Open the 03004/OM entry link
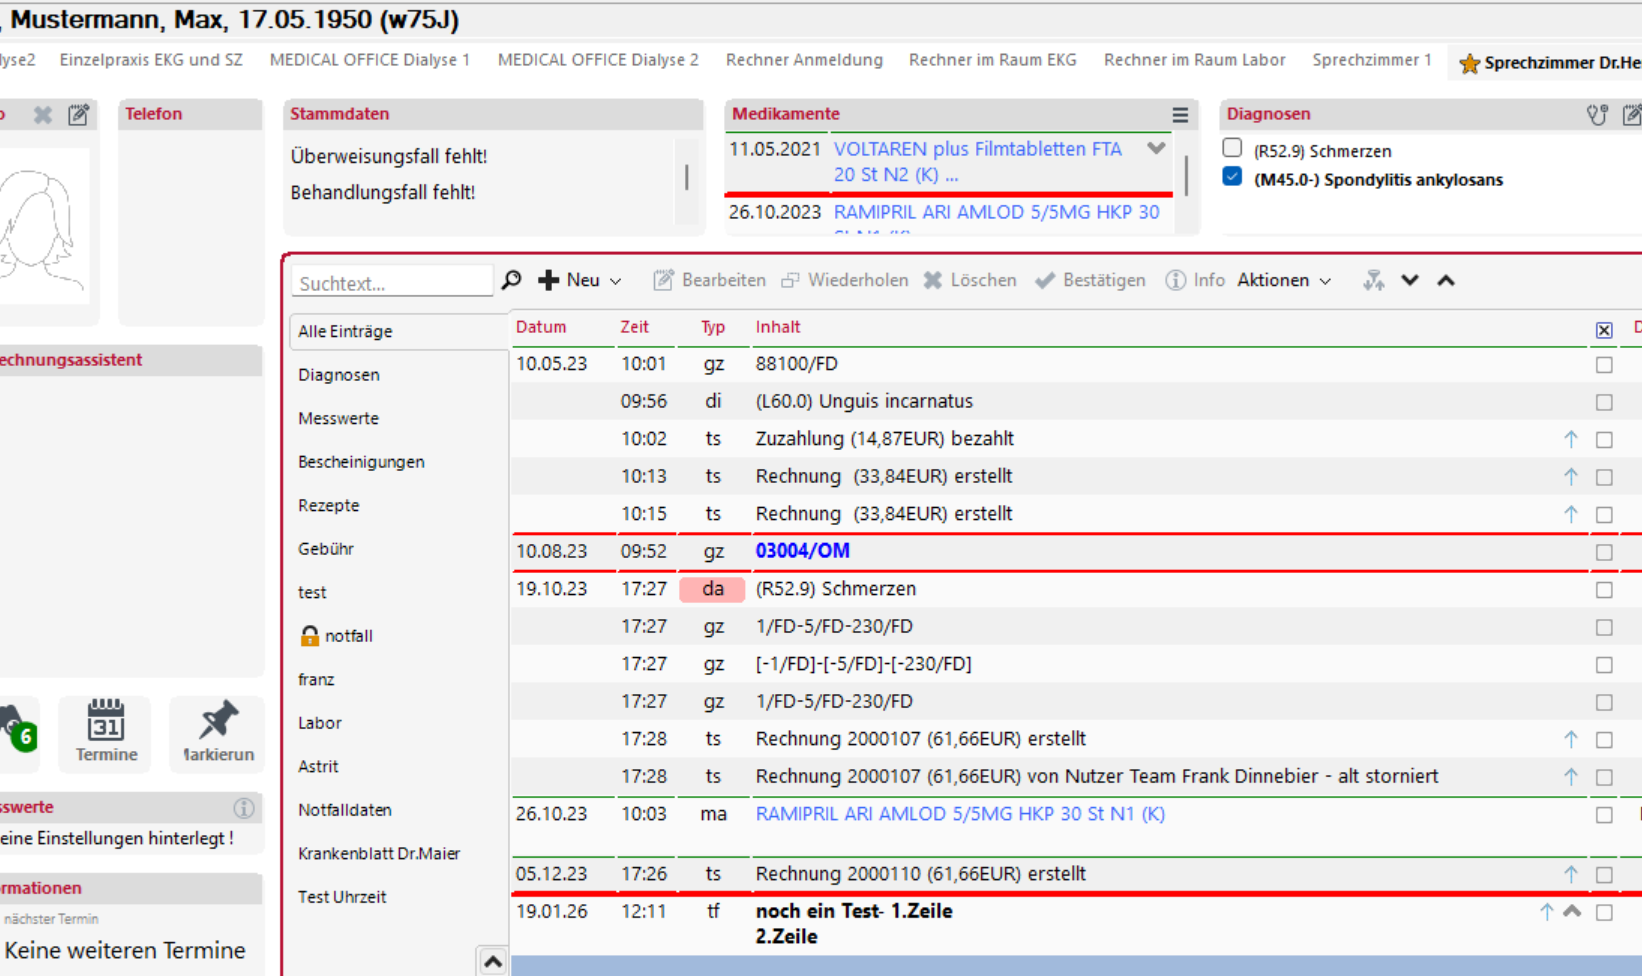 (802, 551)
